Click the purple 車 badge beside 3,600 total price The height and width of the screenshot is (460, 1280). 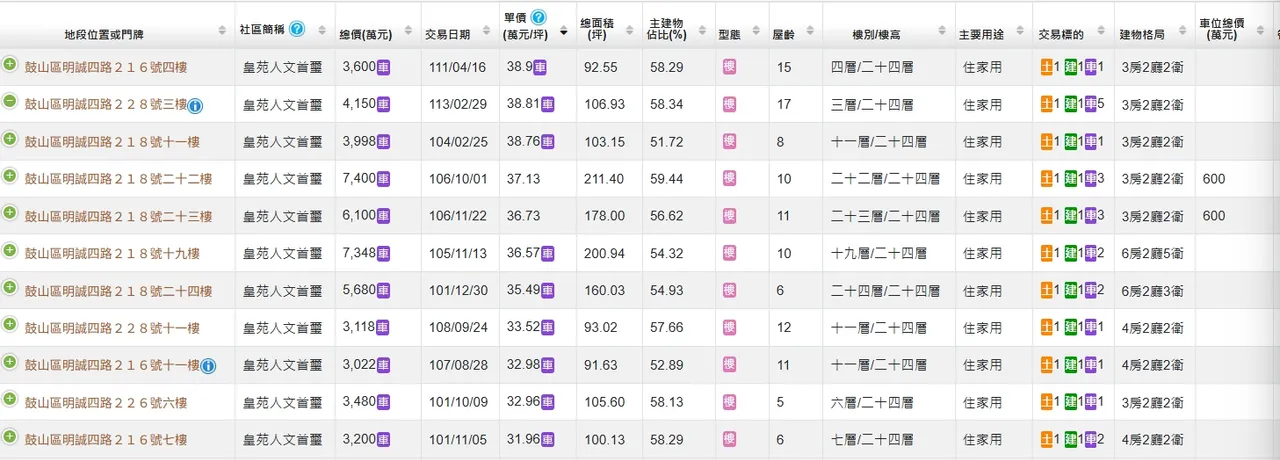(383, 67)
